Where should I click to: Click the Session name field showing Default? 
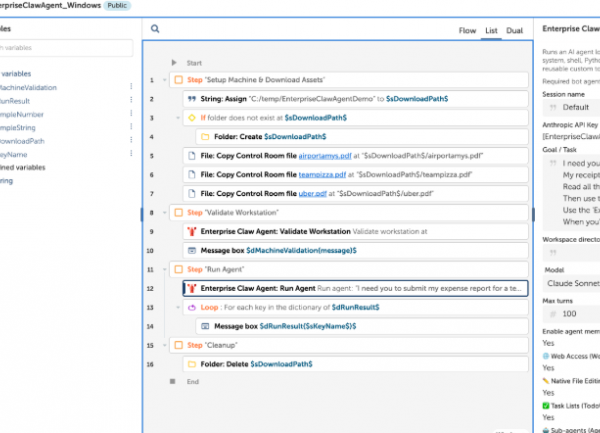coord(571,107)
